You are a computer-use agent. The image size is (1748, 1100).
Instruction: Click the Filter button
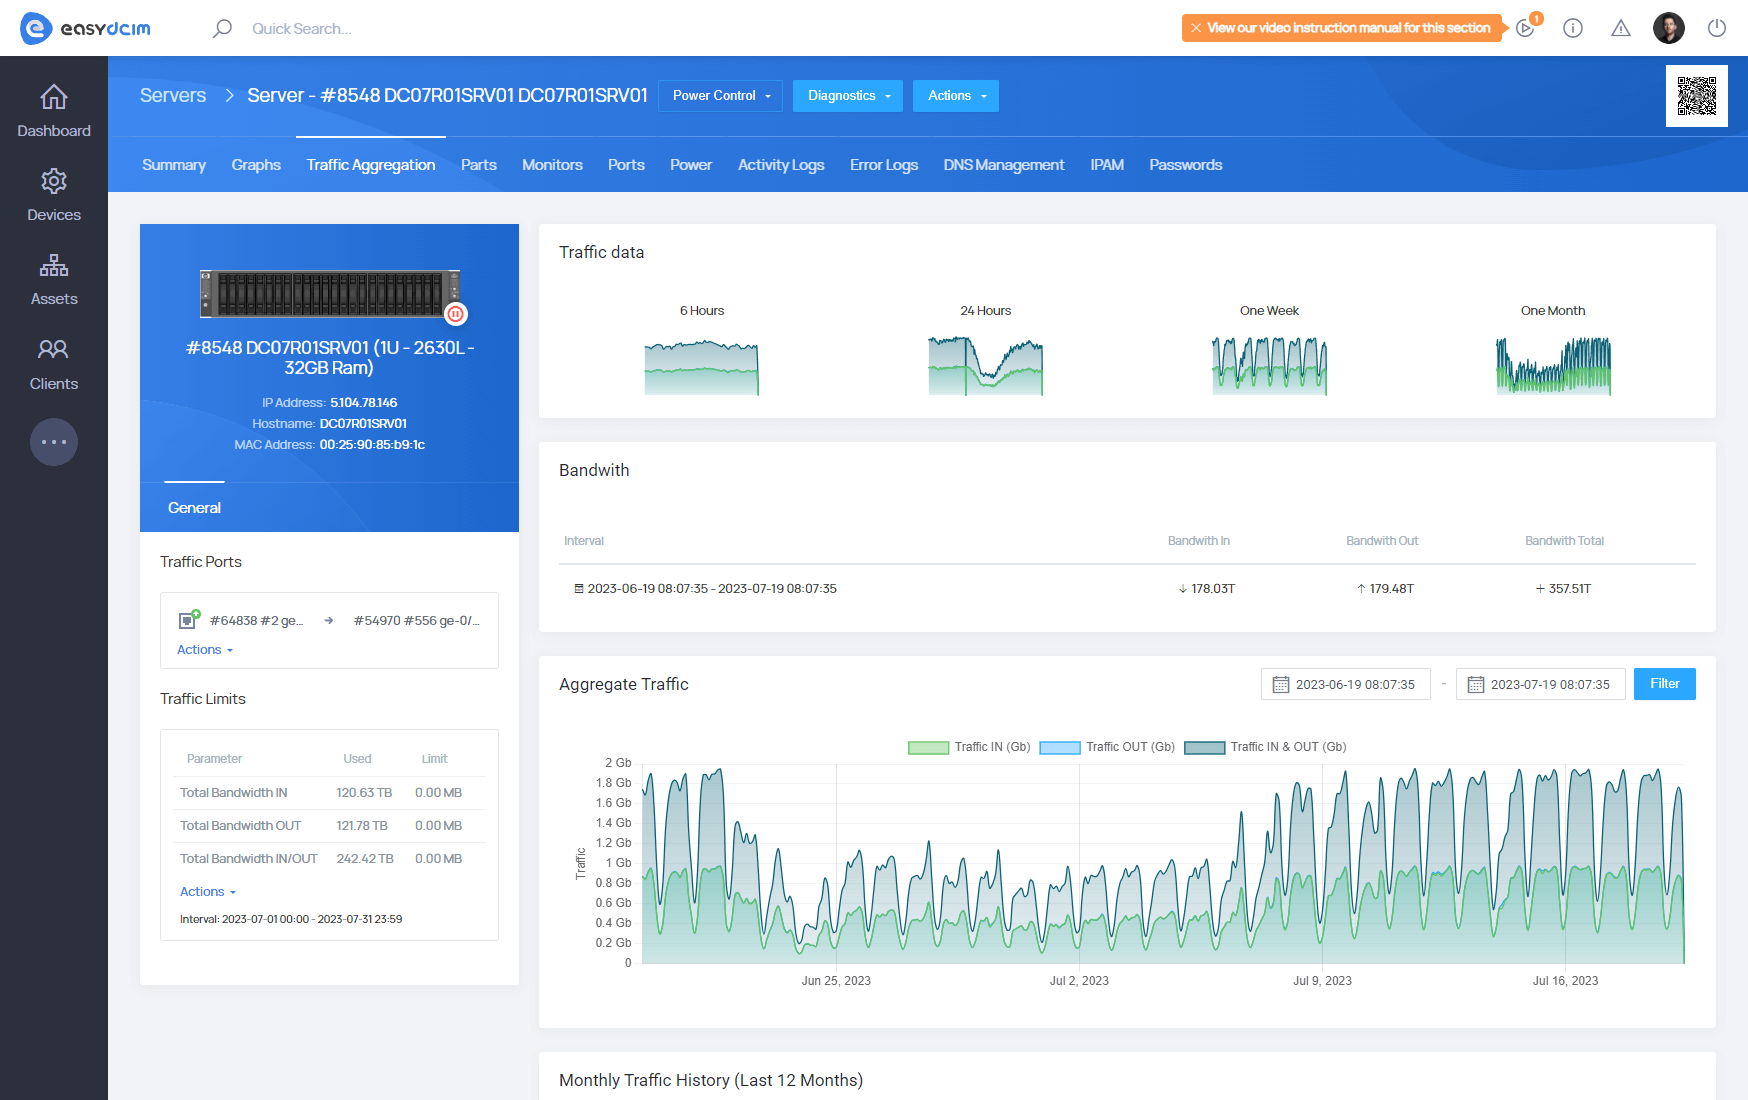coord(1665,684)
